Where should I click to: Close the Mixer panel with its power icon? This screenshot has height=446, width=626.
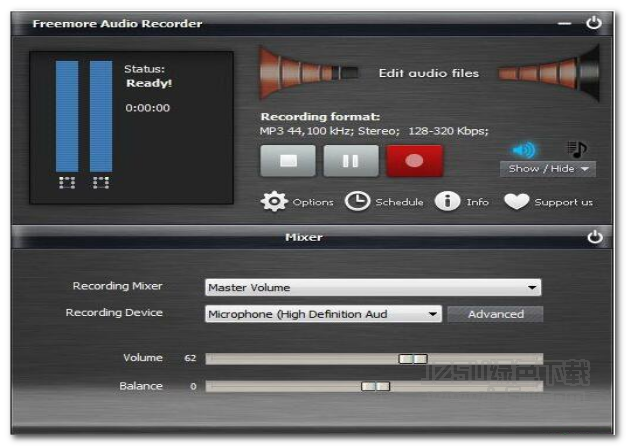pyautogui.click(x=595, y=237)
